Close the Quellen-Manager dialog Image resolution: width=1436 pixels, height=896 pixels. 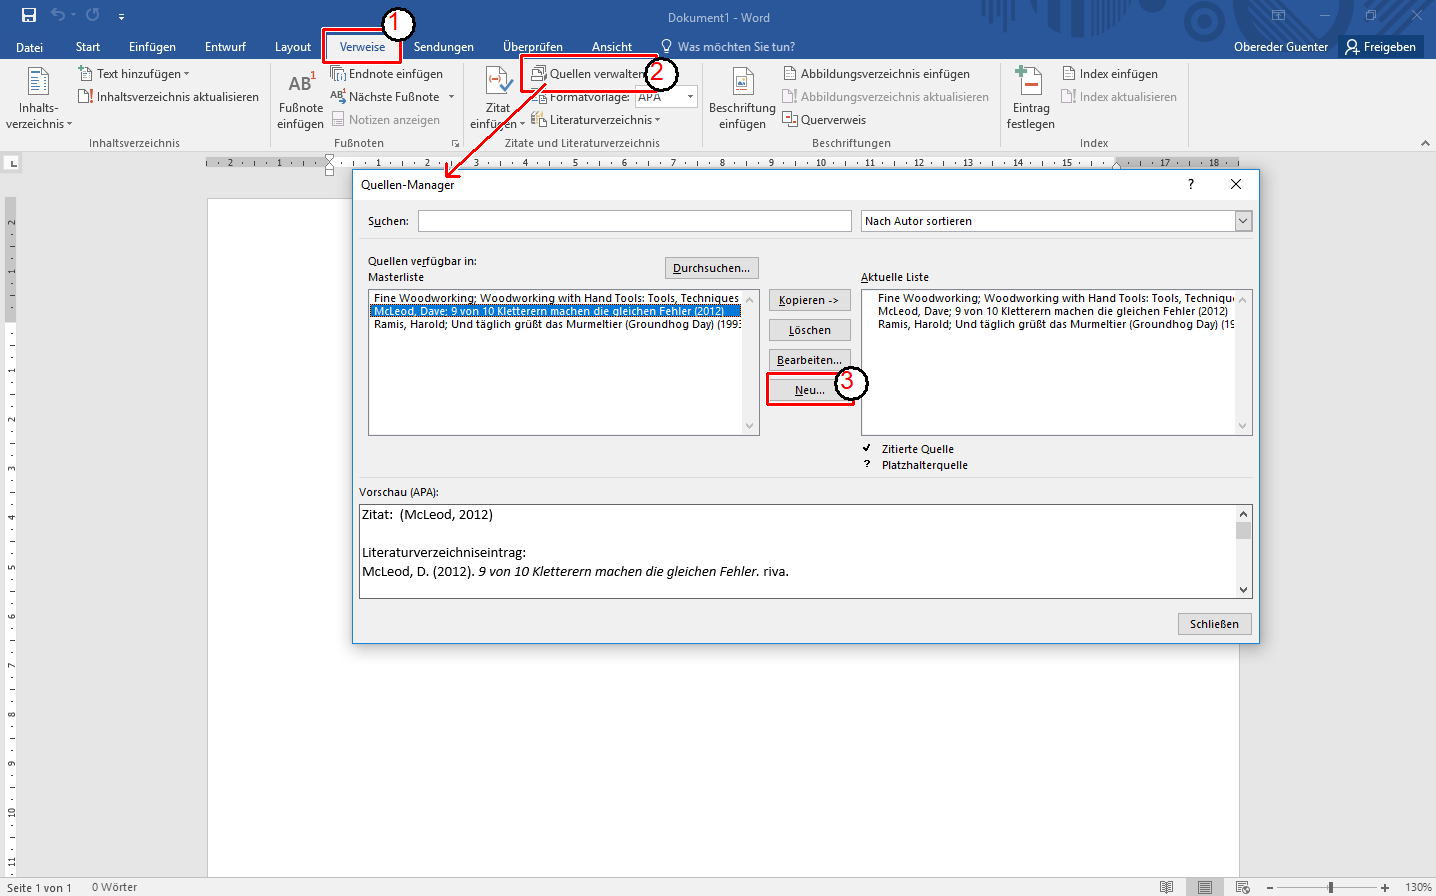pos(1236,184)
